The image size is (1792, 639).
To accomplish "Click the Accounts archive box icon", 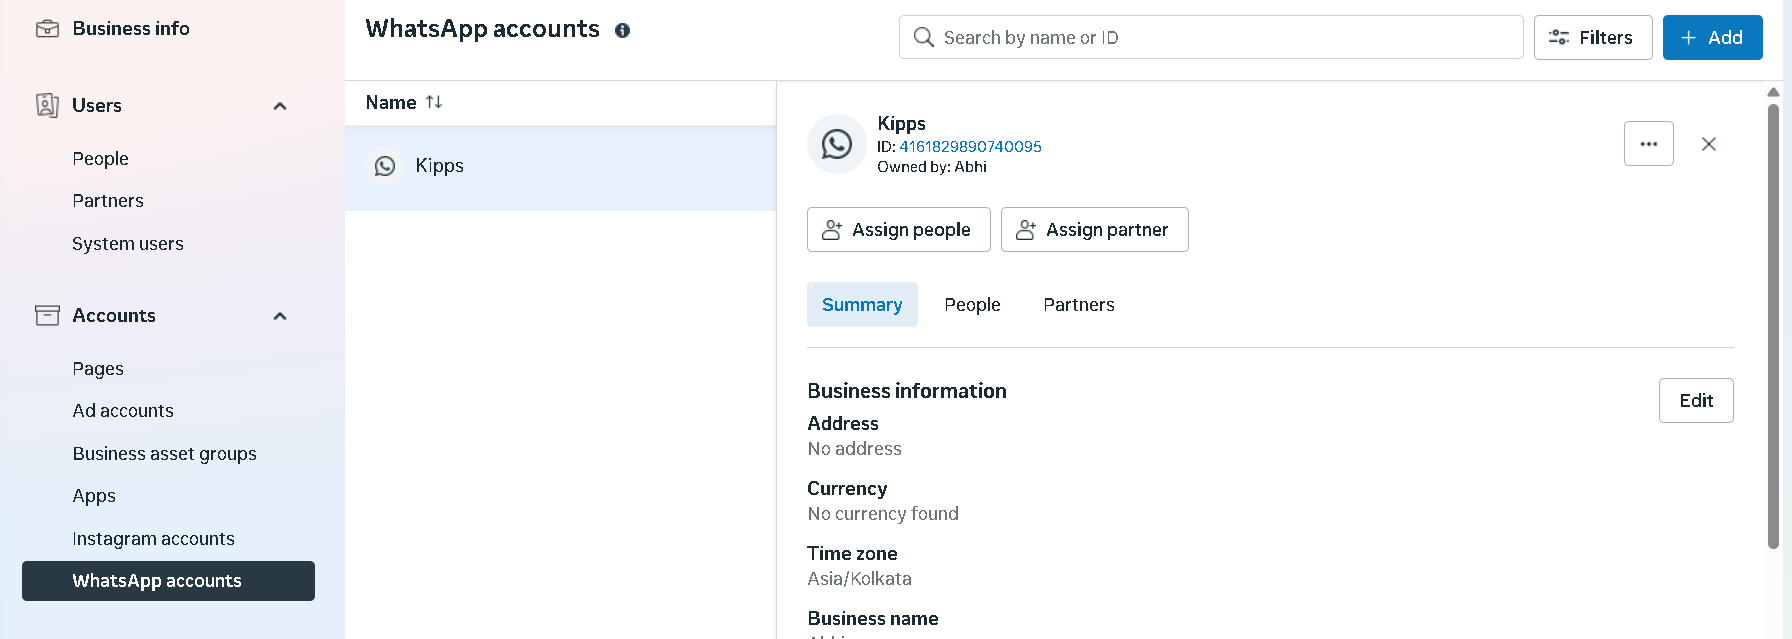I will tap(47, 316).
